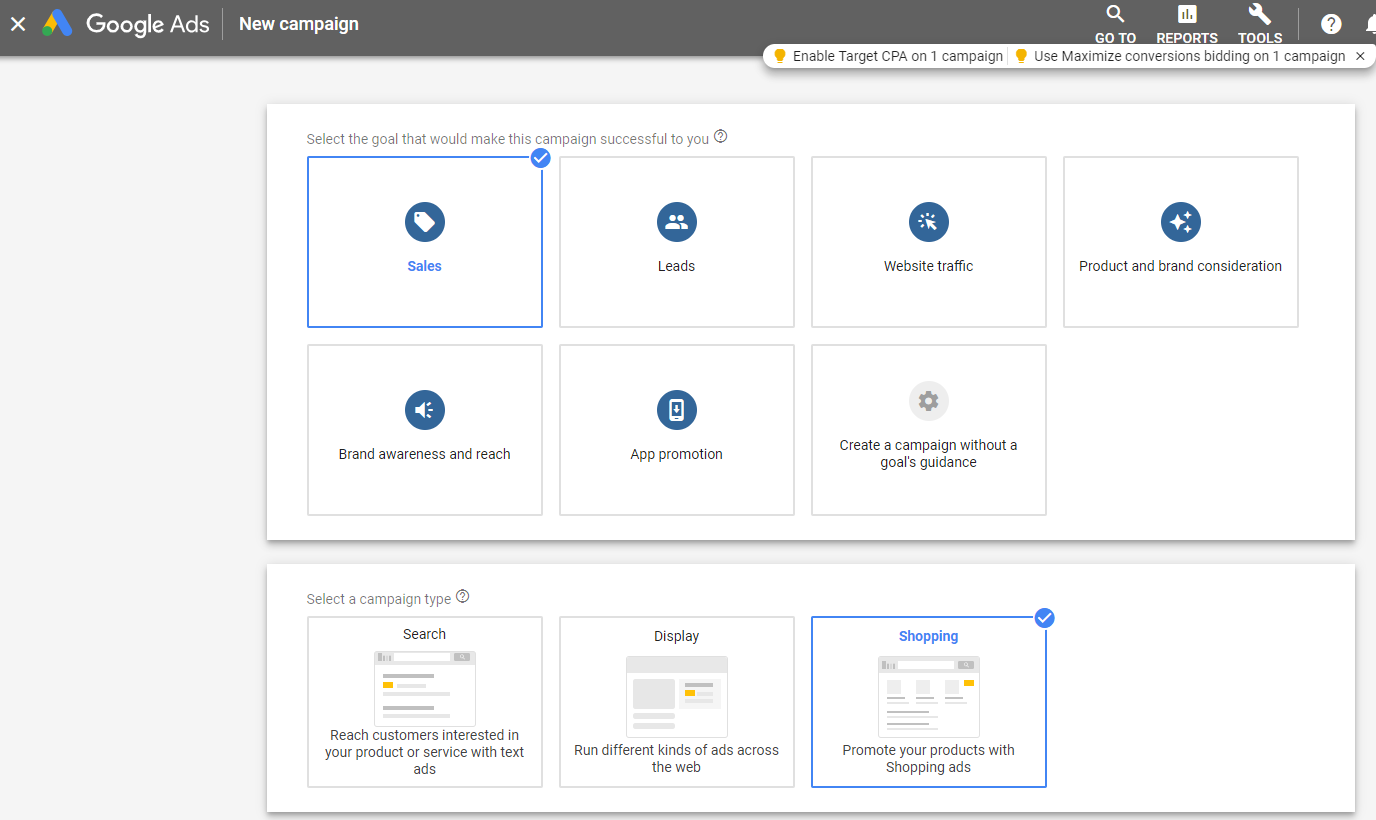This screenshot has height=820, width=1376.
Task: Uncheck the selected Sales goal checkmark
Action: pos(541,157)
